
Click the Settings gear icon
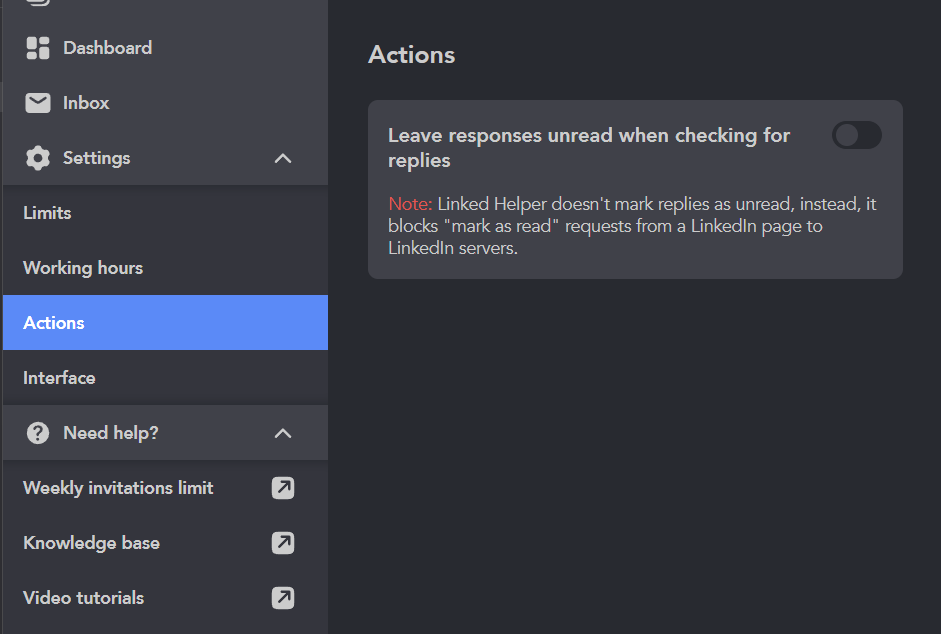(x=38, y=158)
